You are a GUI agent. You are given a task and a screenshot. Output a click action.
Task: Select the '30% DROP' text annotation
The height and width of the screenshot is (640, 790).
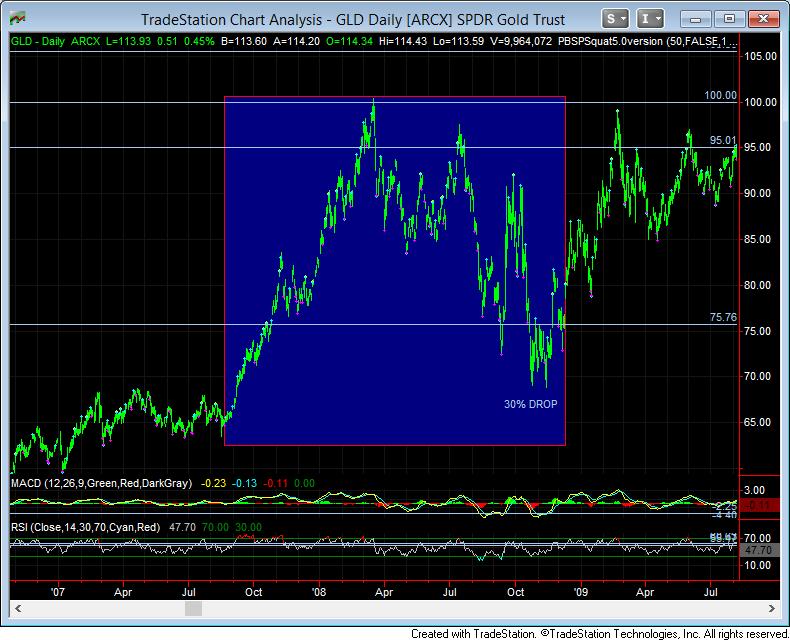tap(531, 404)
